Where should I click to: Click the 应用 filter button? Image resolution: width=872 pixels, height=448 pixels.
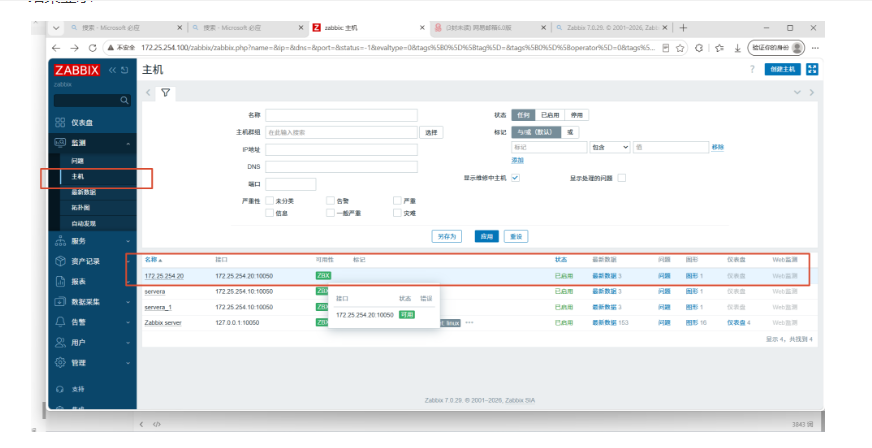(x=487, y=236)
